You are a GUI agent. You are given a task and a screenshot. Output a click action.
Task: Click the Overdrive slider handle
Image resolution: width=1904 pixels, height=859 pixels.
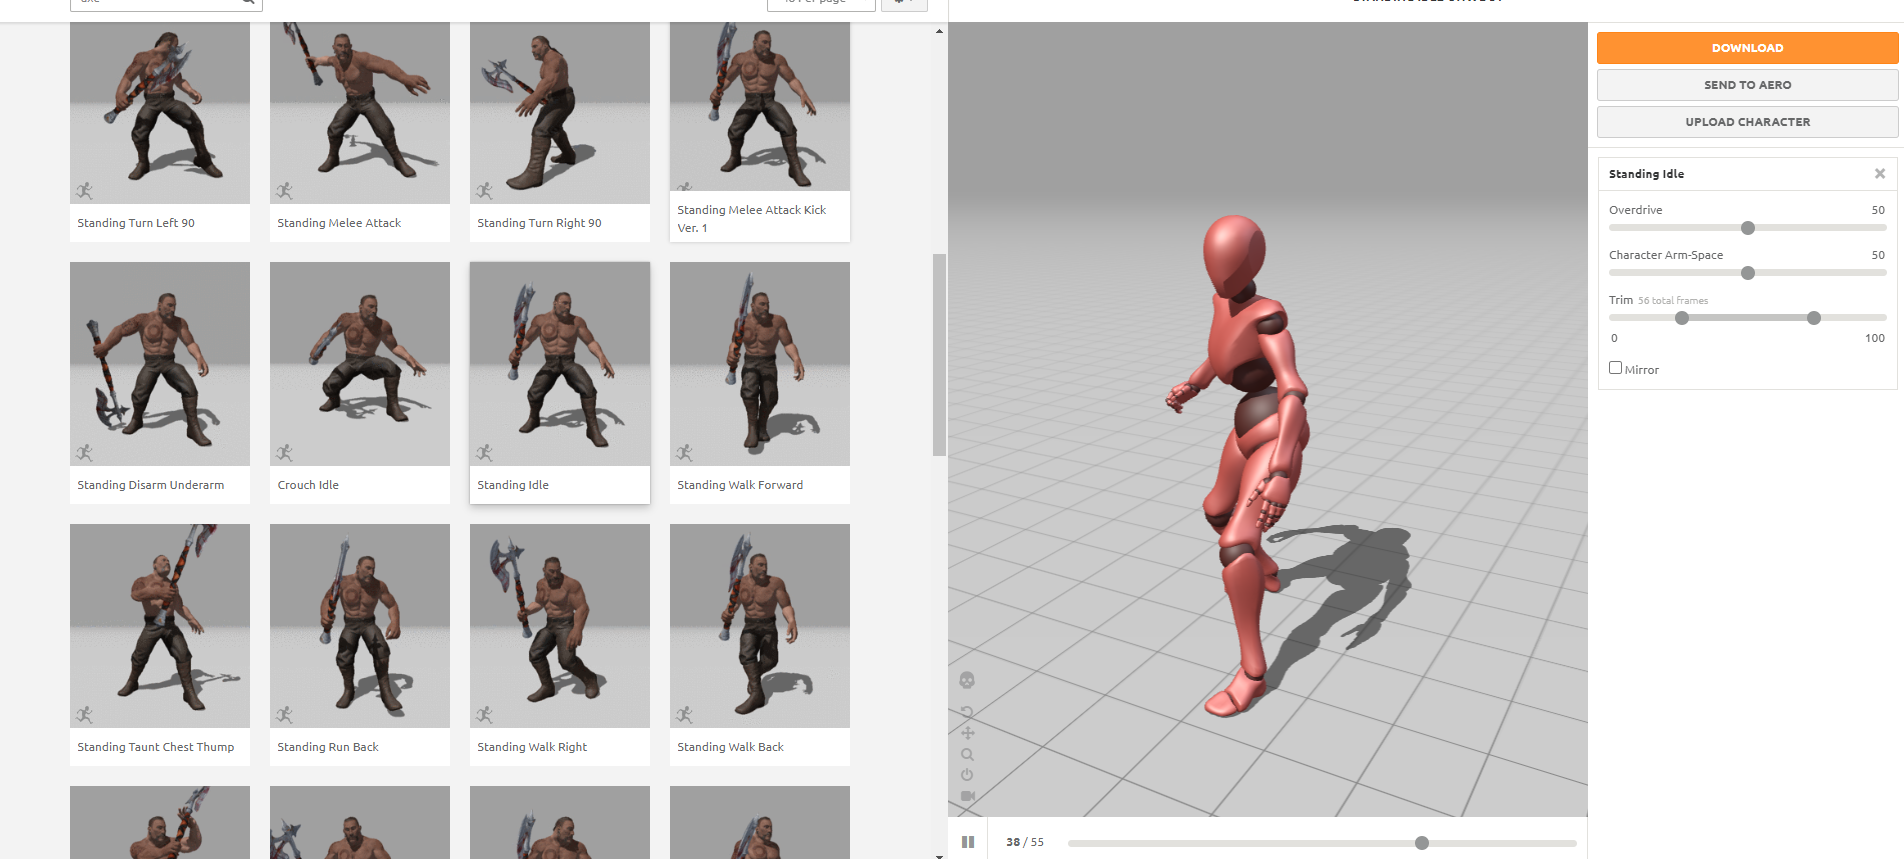coord(1748,228)
